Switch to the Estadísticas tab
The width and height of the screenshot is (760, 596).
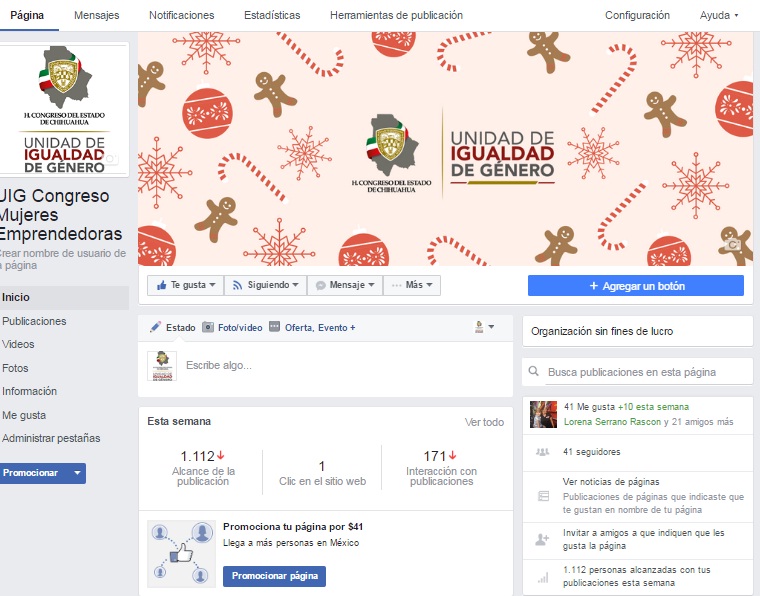point(271,15)
